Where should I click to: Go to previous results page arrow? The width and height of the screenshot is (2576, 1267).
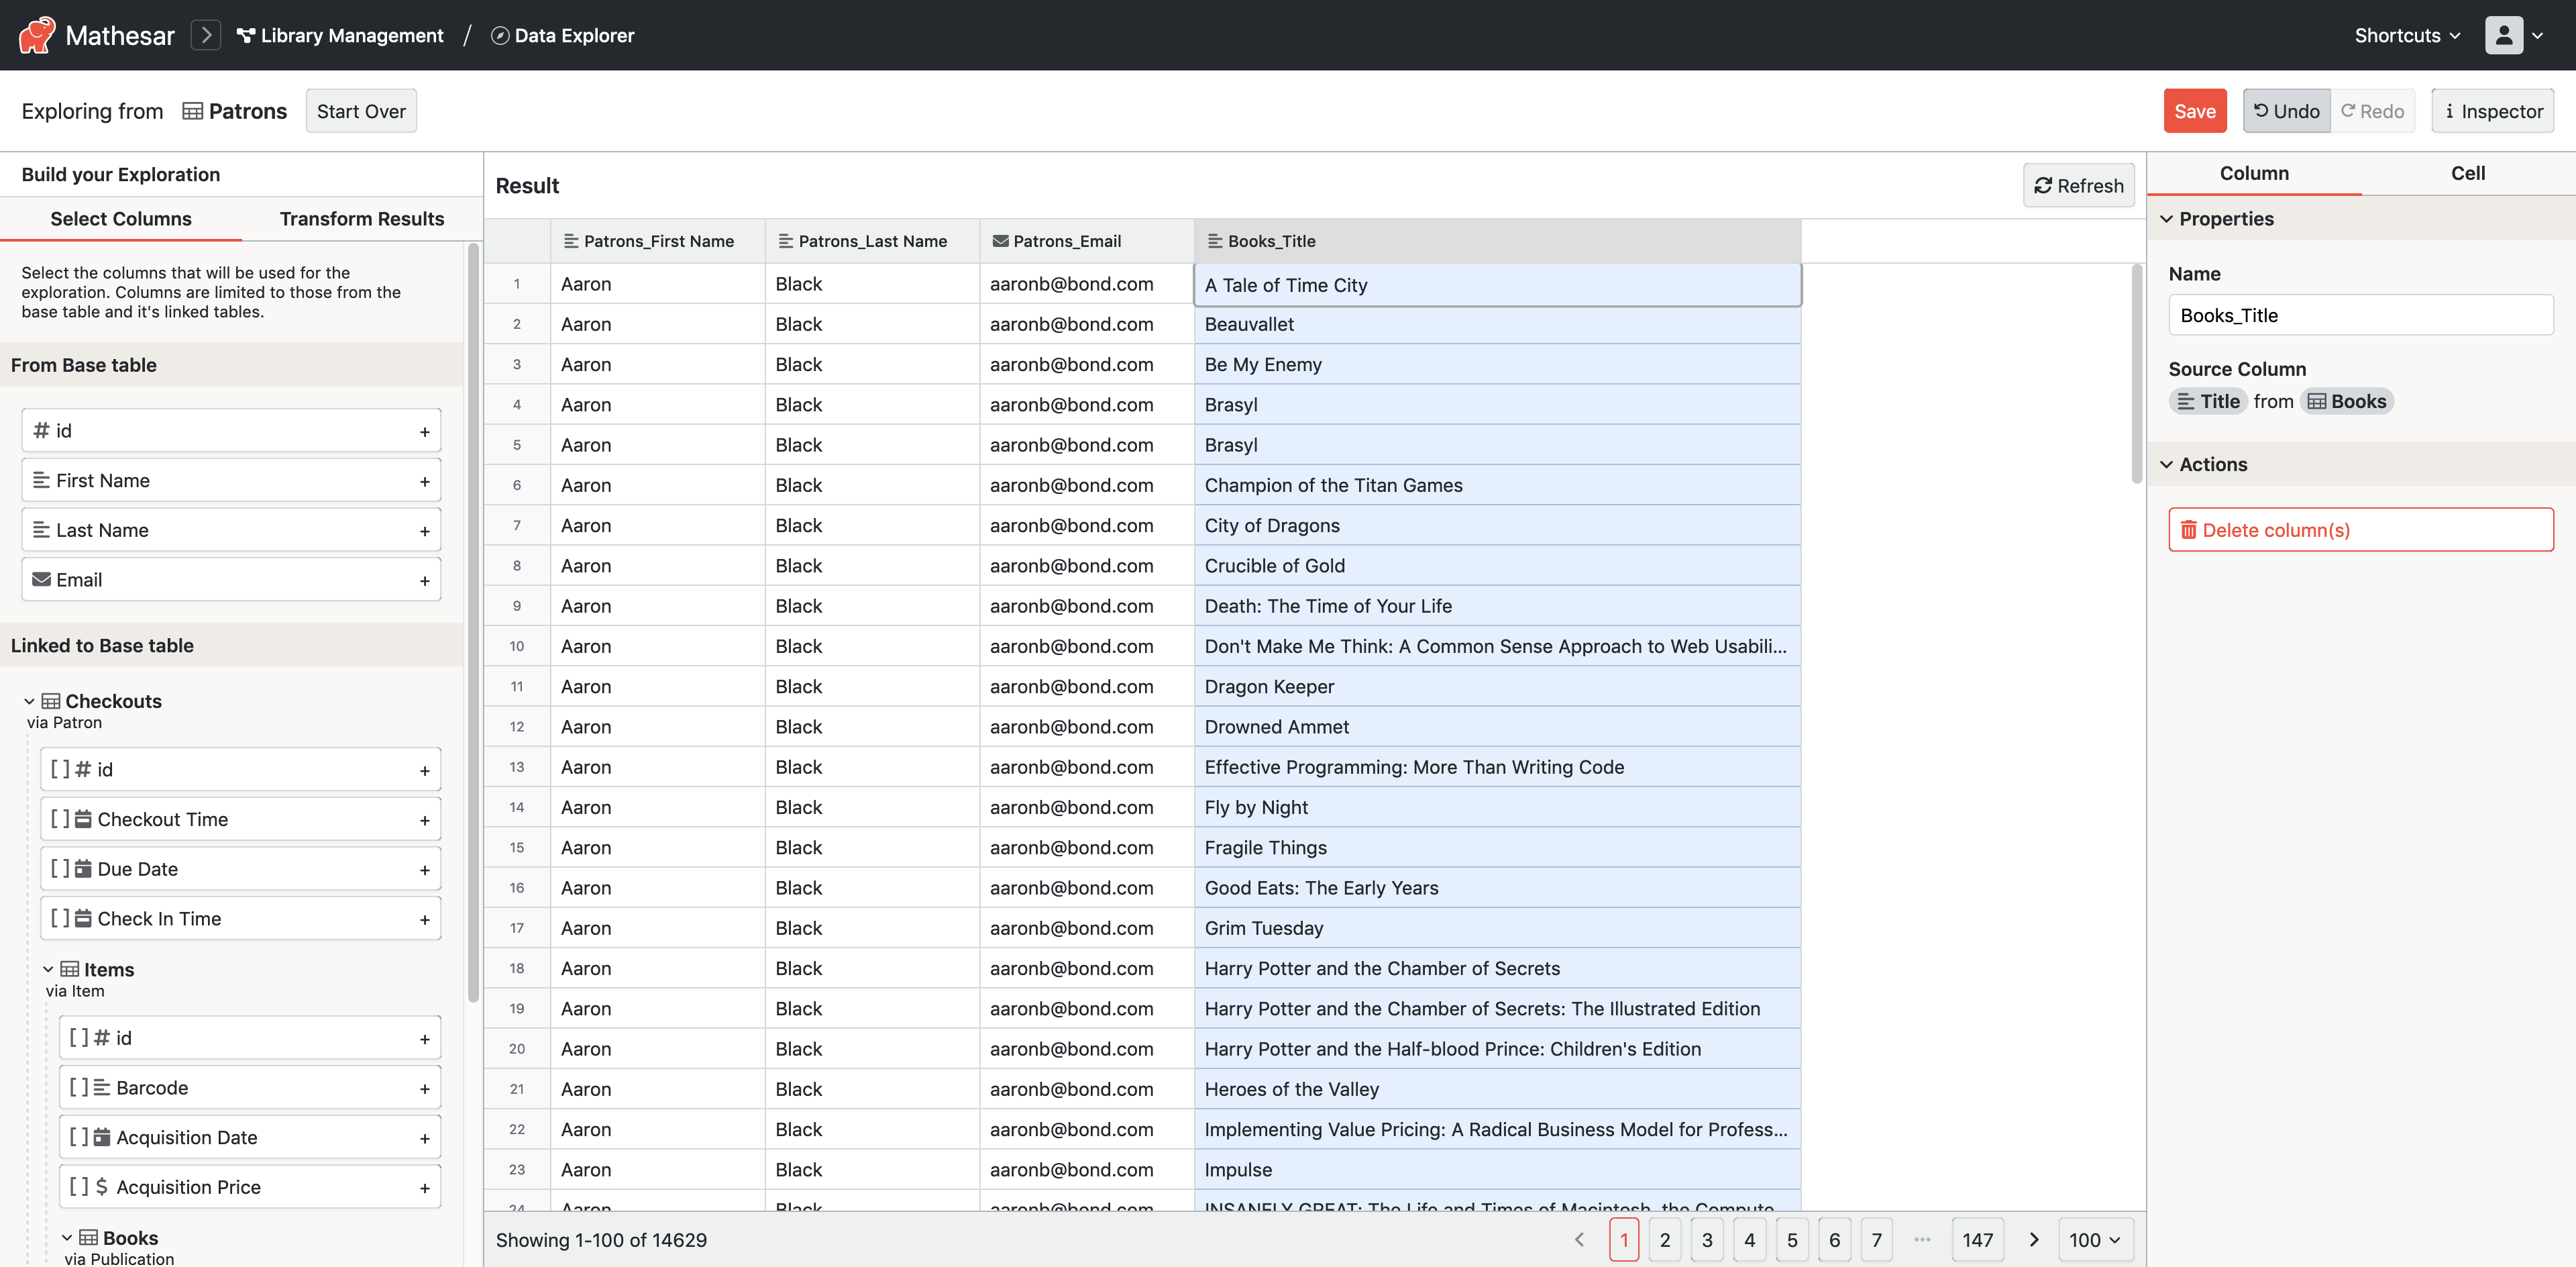point(1580,1240)
